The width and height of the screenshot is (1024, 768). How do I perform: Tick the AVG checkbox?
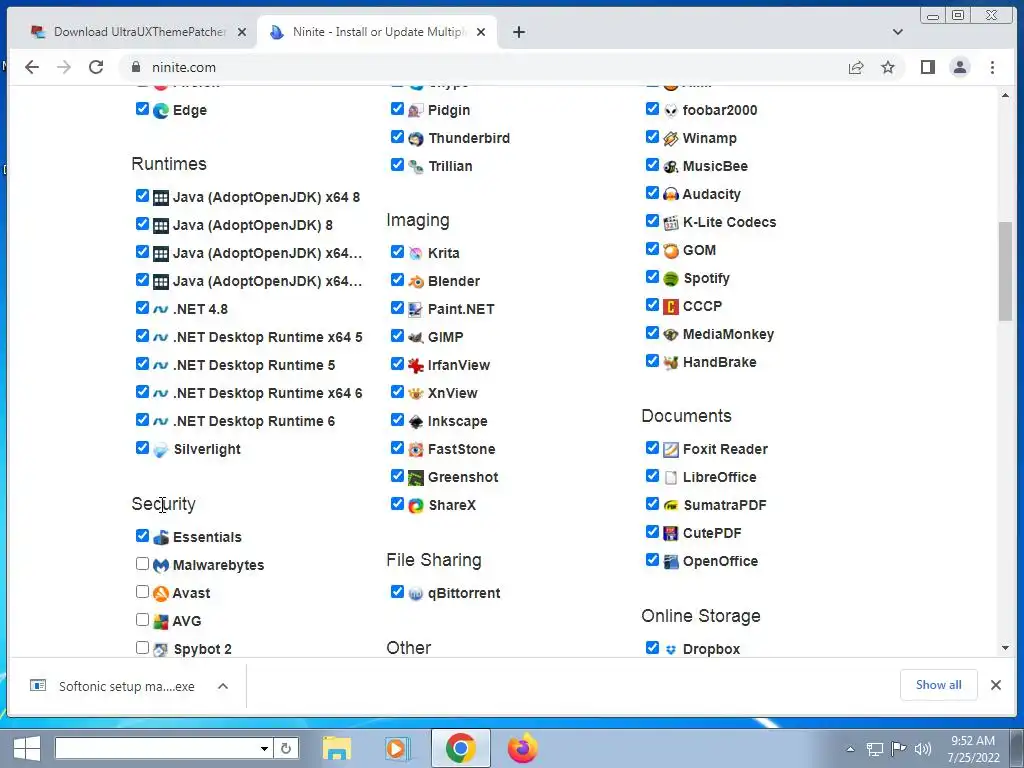coord(142,620)
